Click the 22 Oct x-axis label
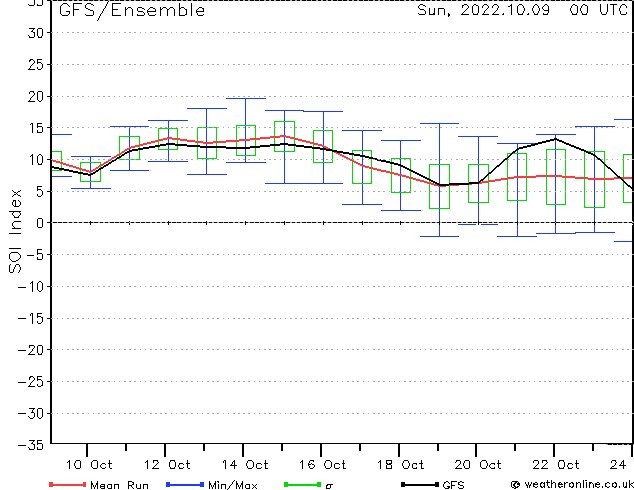 tap(556, 465)
